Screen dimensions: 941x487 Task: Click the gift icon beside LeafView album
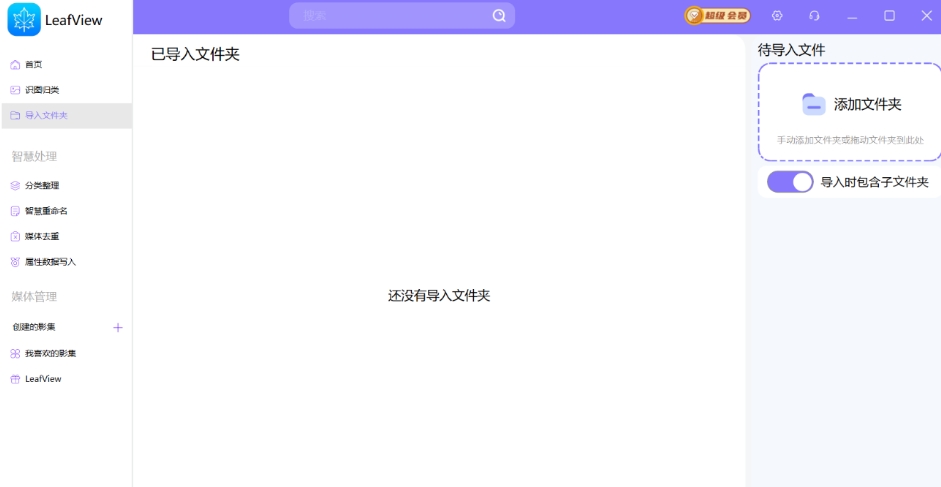click(x=16, y=379)
